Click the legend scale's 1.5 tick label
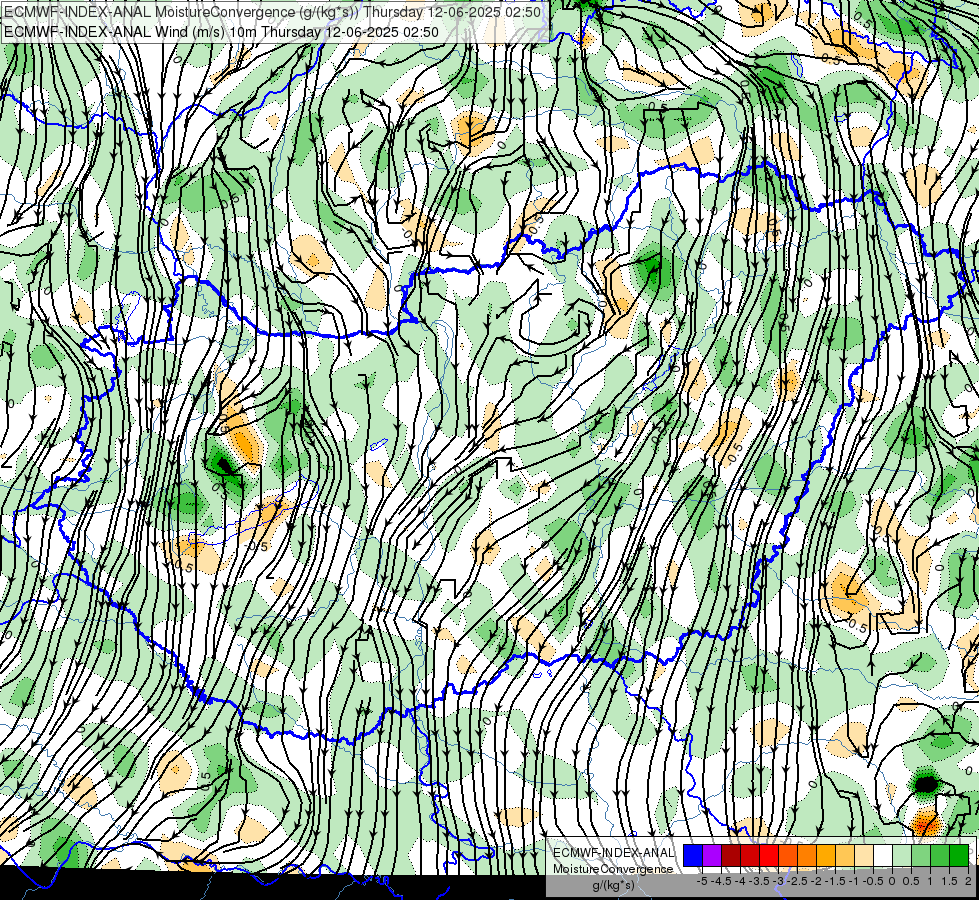 950,881
